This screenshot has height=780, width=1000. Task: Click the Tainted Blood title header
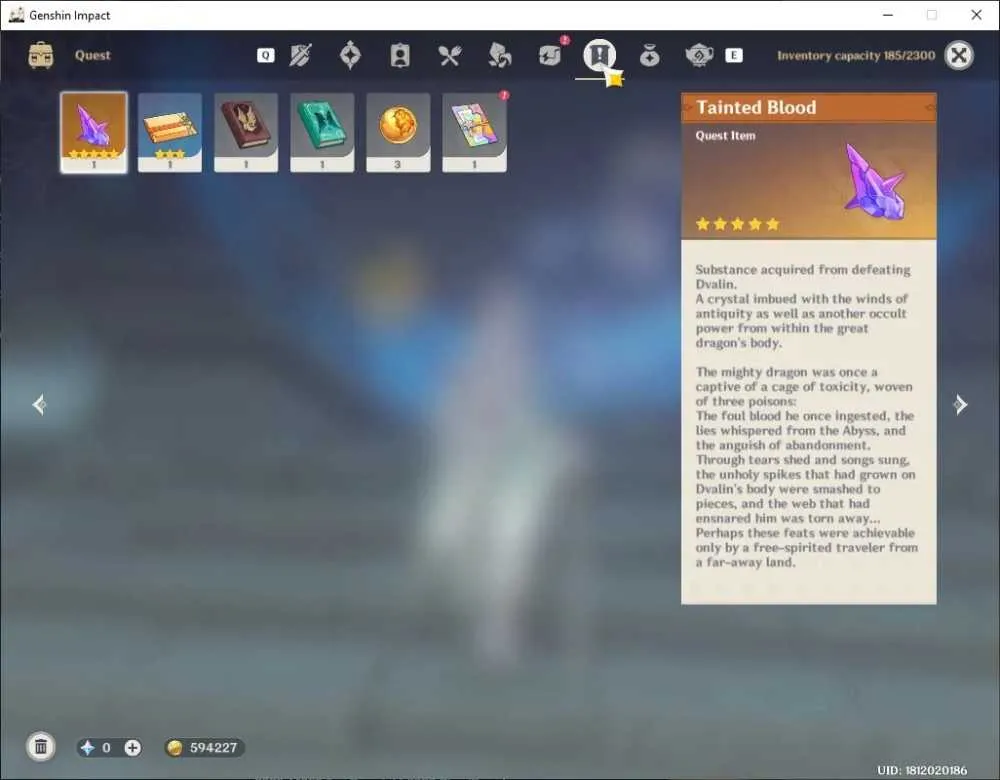coord(809,107)
